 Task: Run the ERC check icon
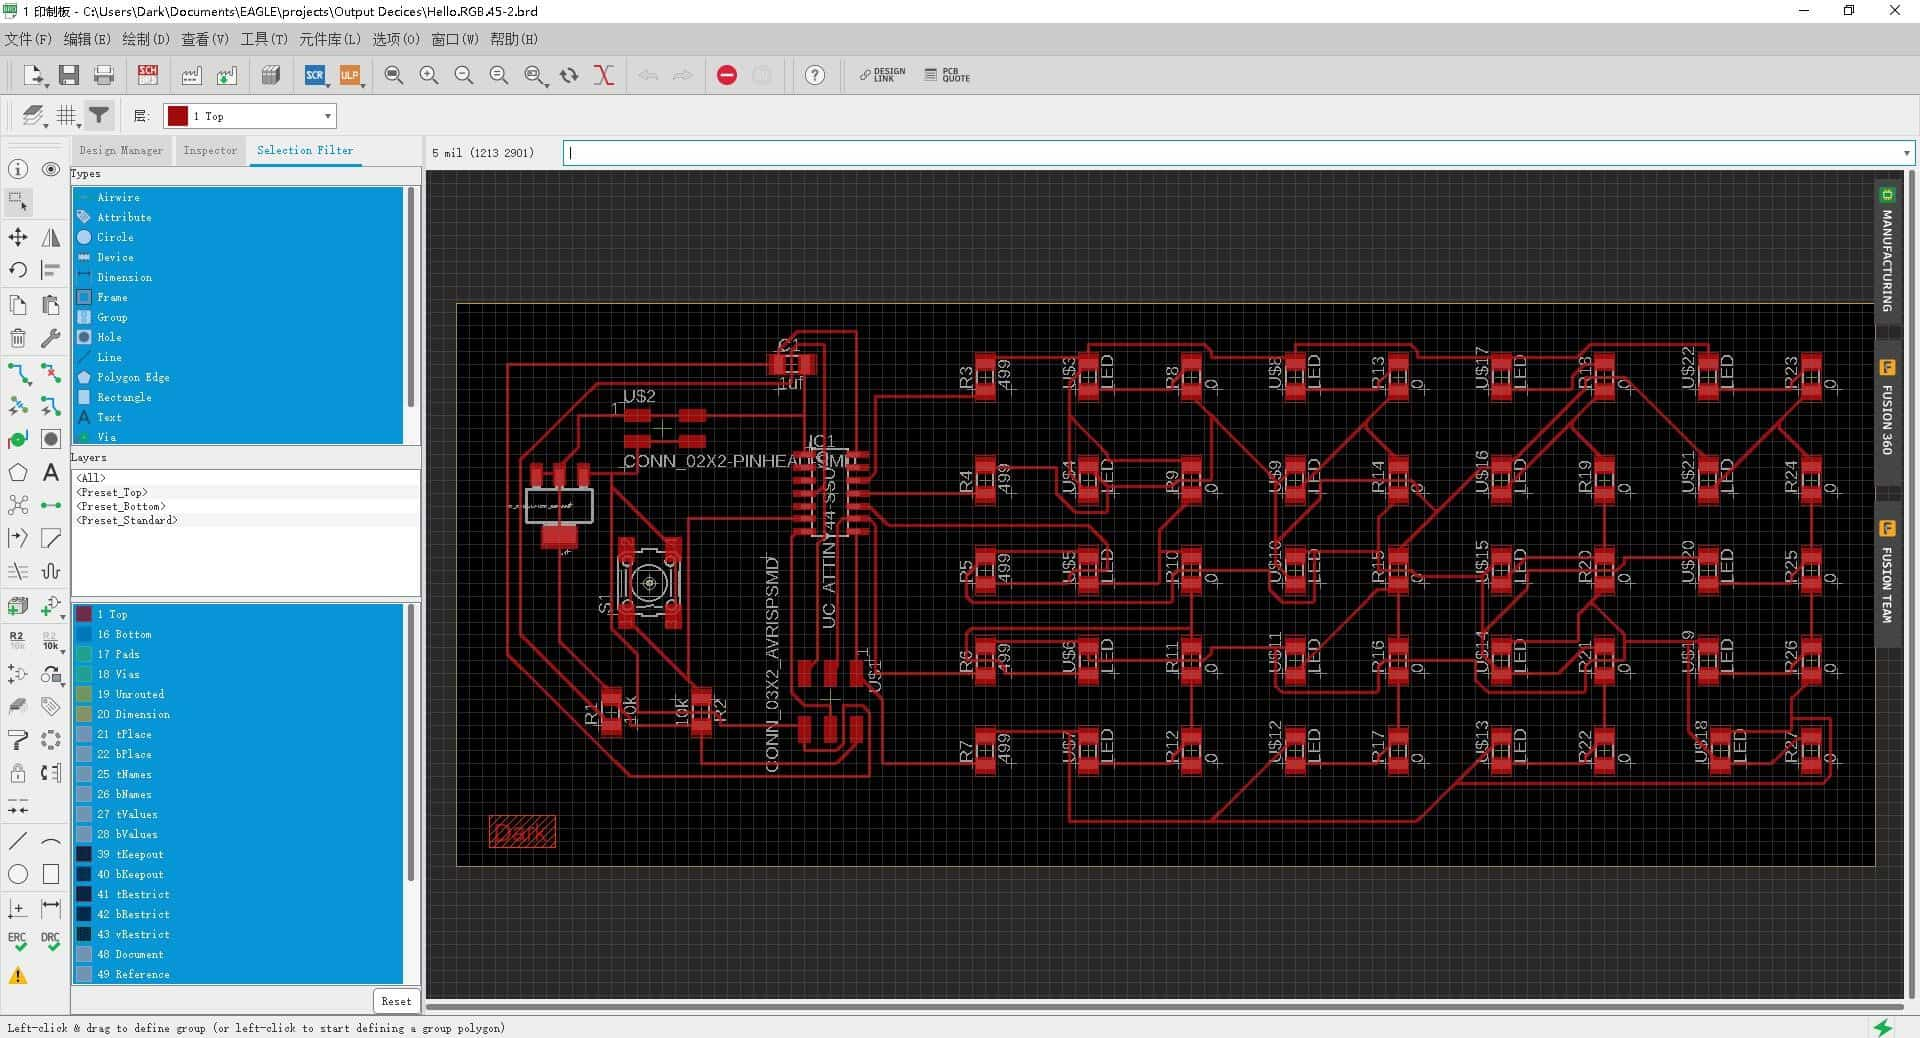click(18, 941)
